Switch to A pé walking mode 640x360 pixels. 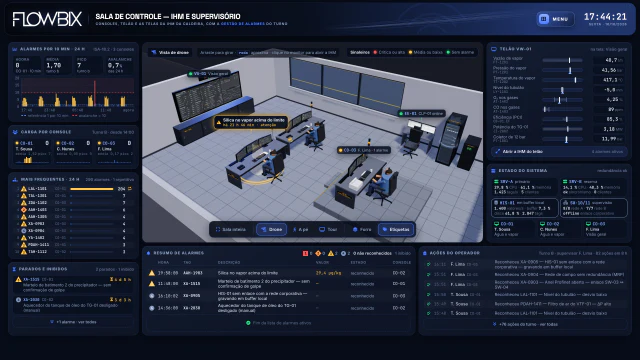pyautogui.click(x=300, y=229)
